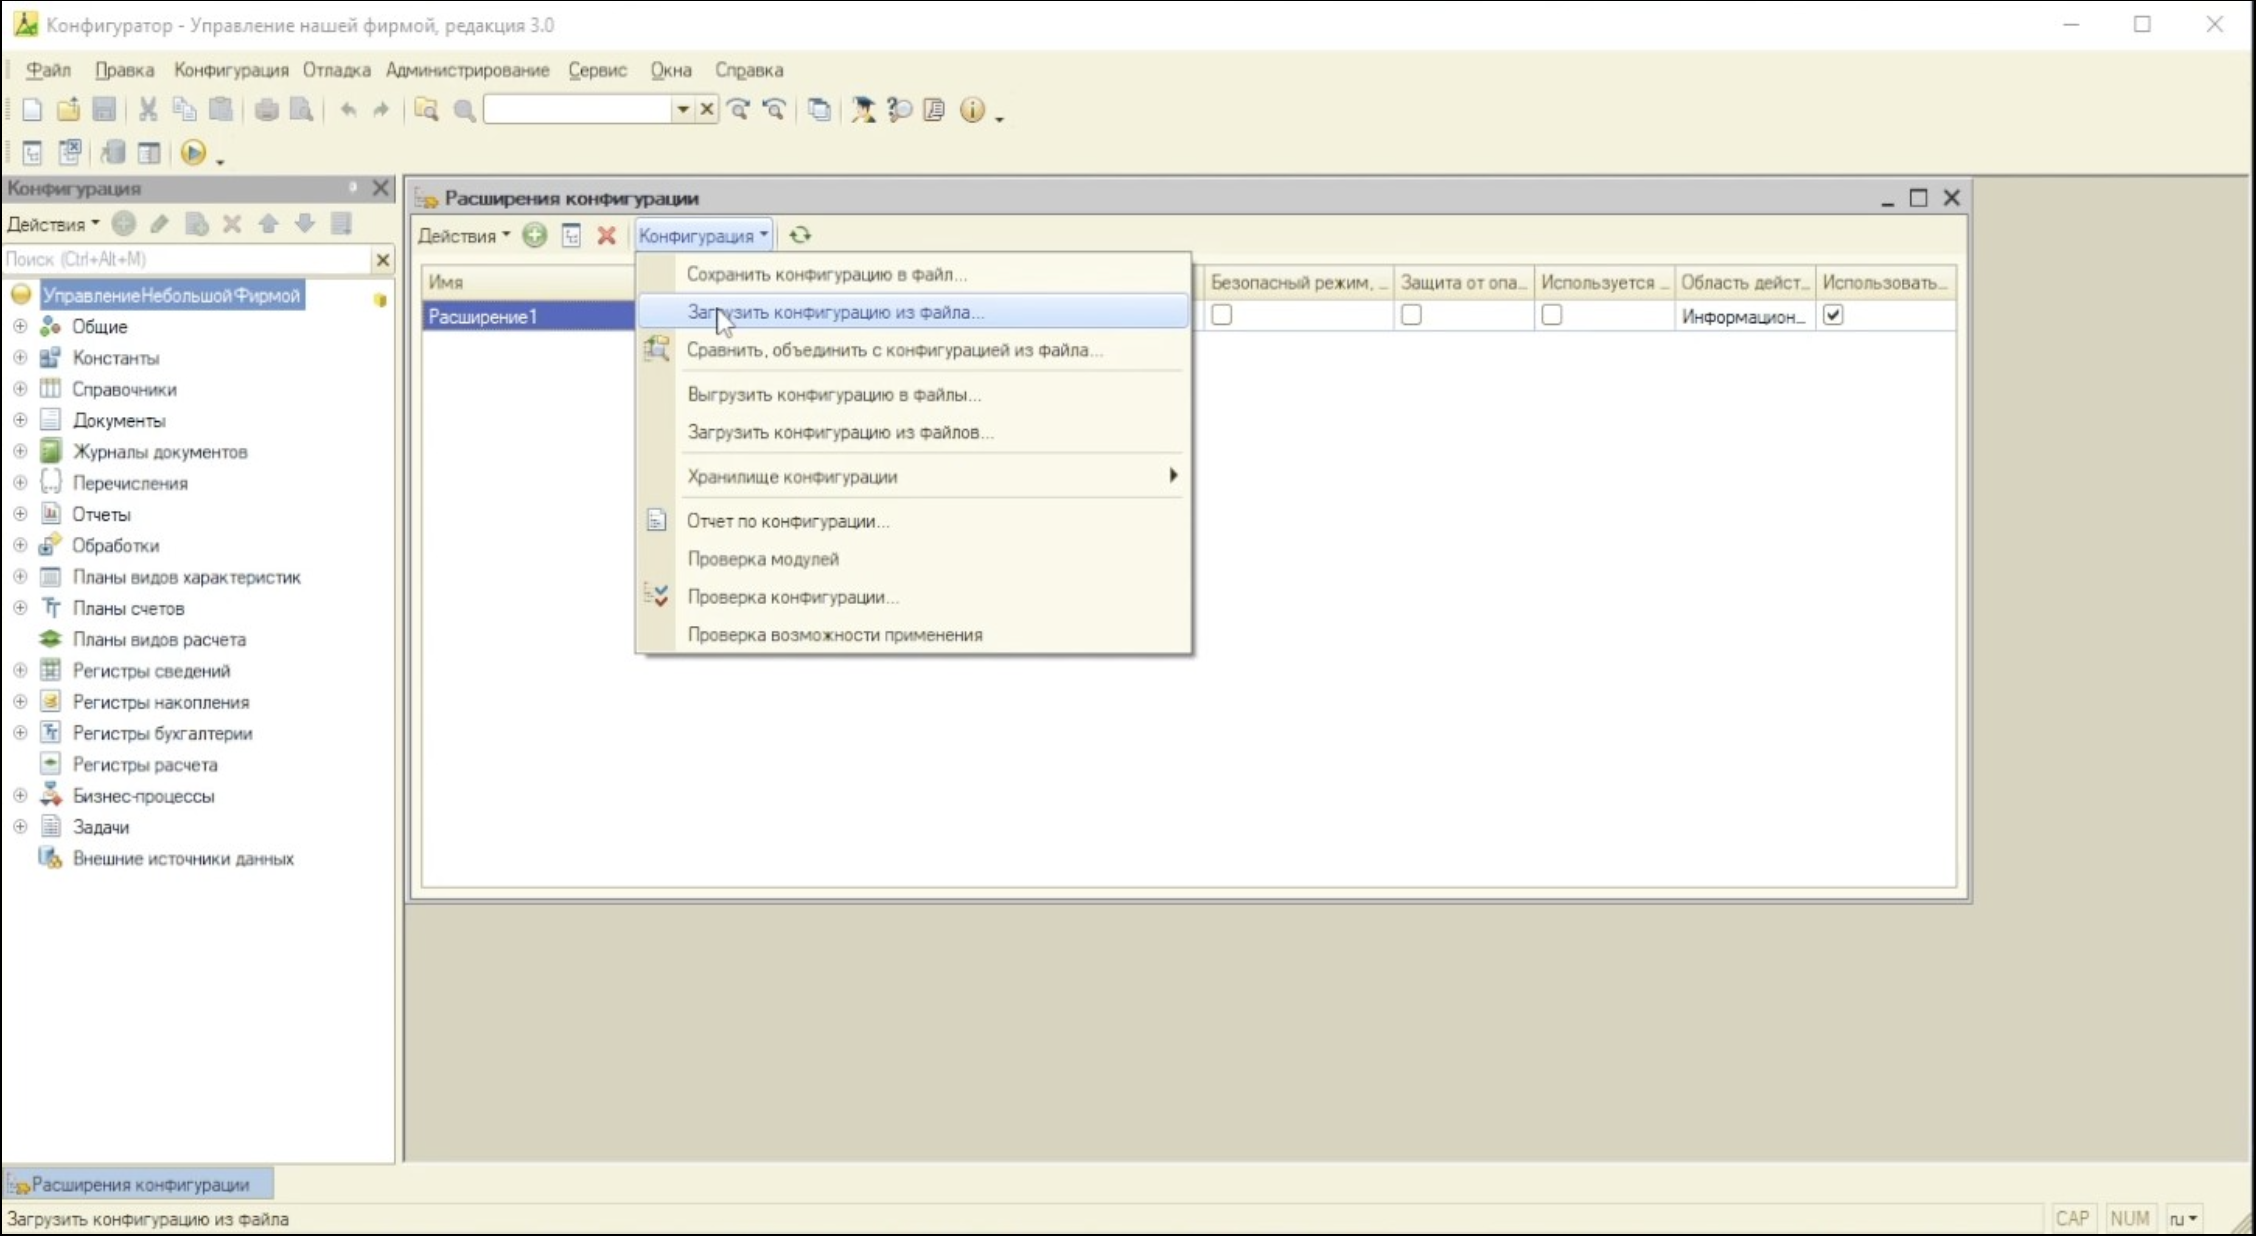Screen dimensions: 2256x1236
Task: Uncheck Использовать checkbox for Расширение1
Action: (x=1833, y=315)
